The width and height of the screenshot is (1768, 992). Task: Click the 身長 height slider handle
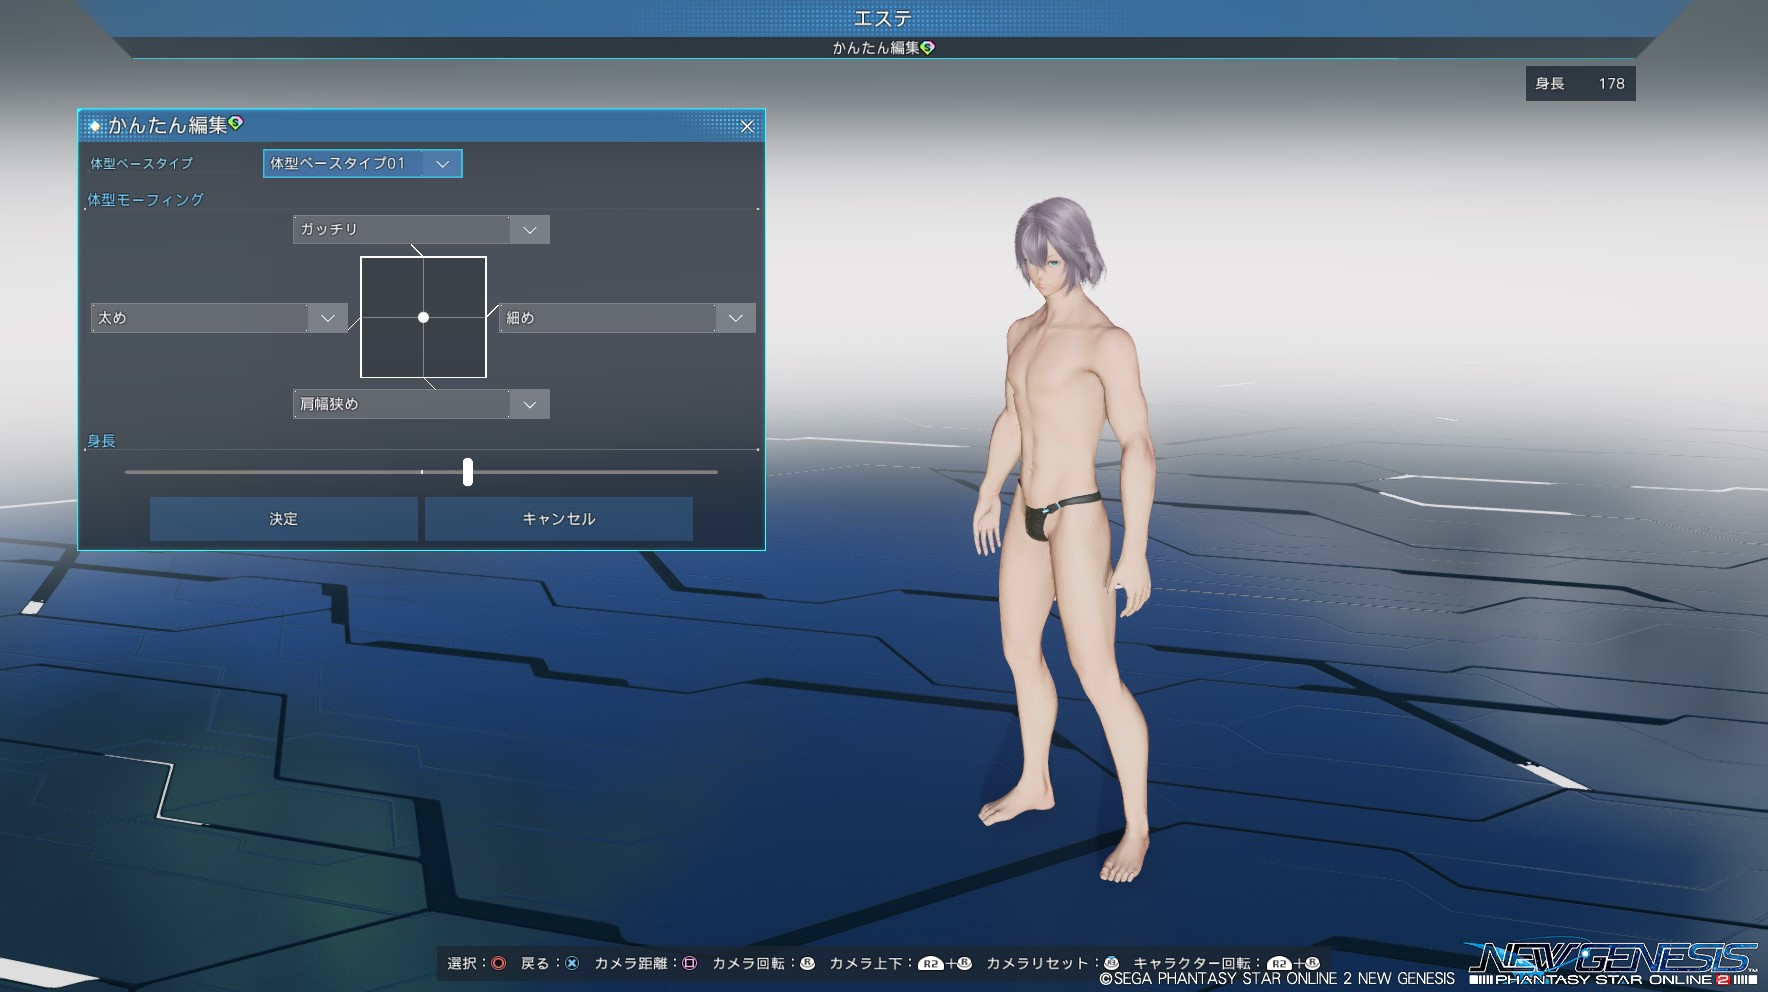(468, 472)
